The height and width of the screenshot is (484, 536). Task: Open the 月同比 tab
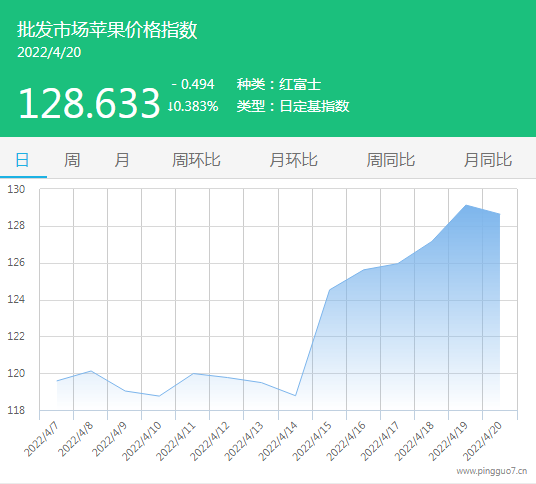point(488,160)
